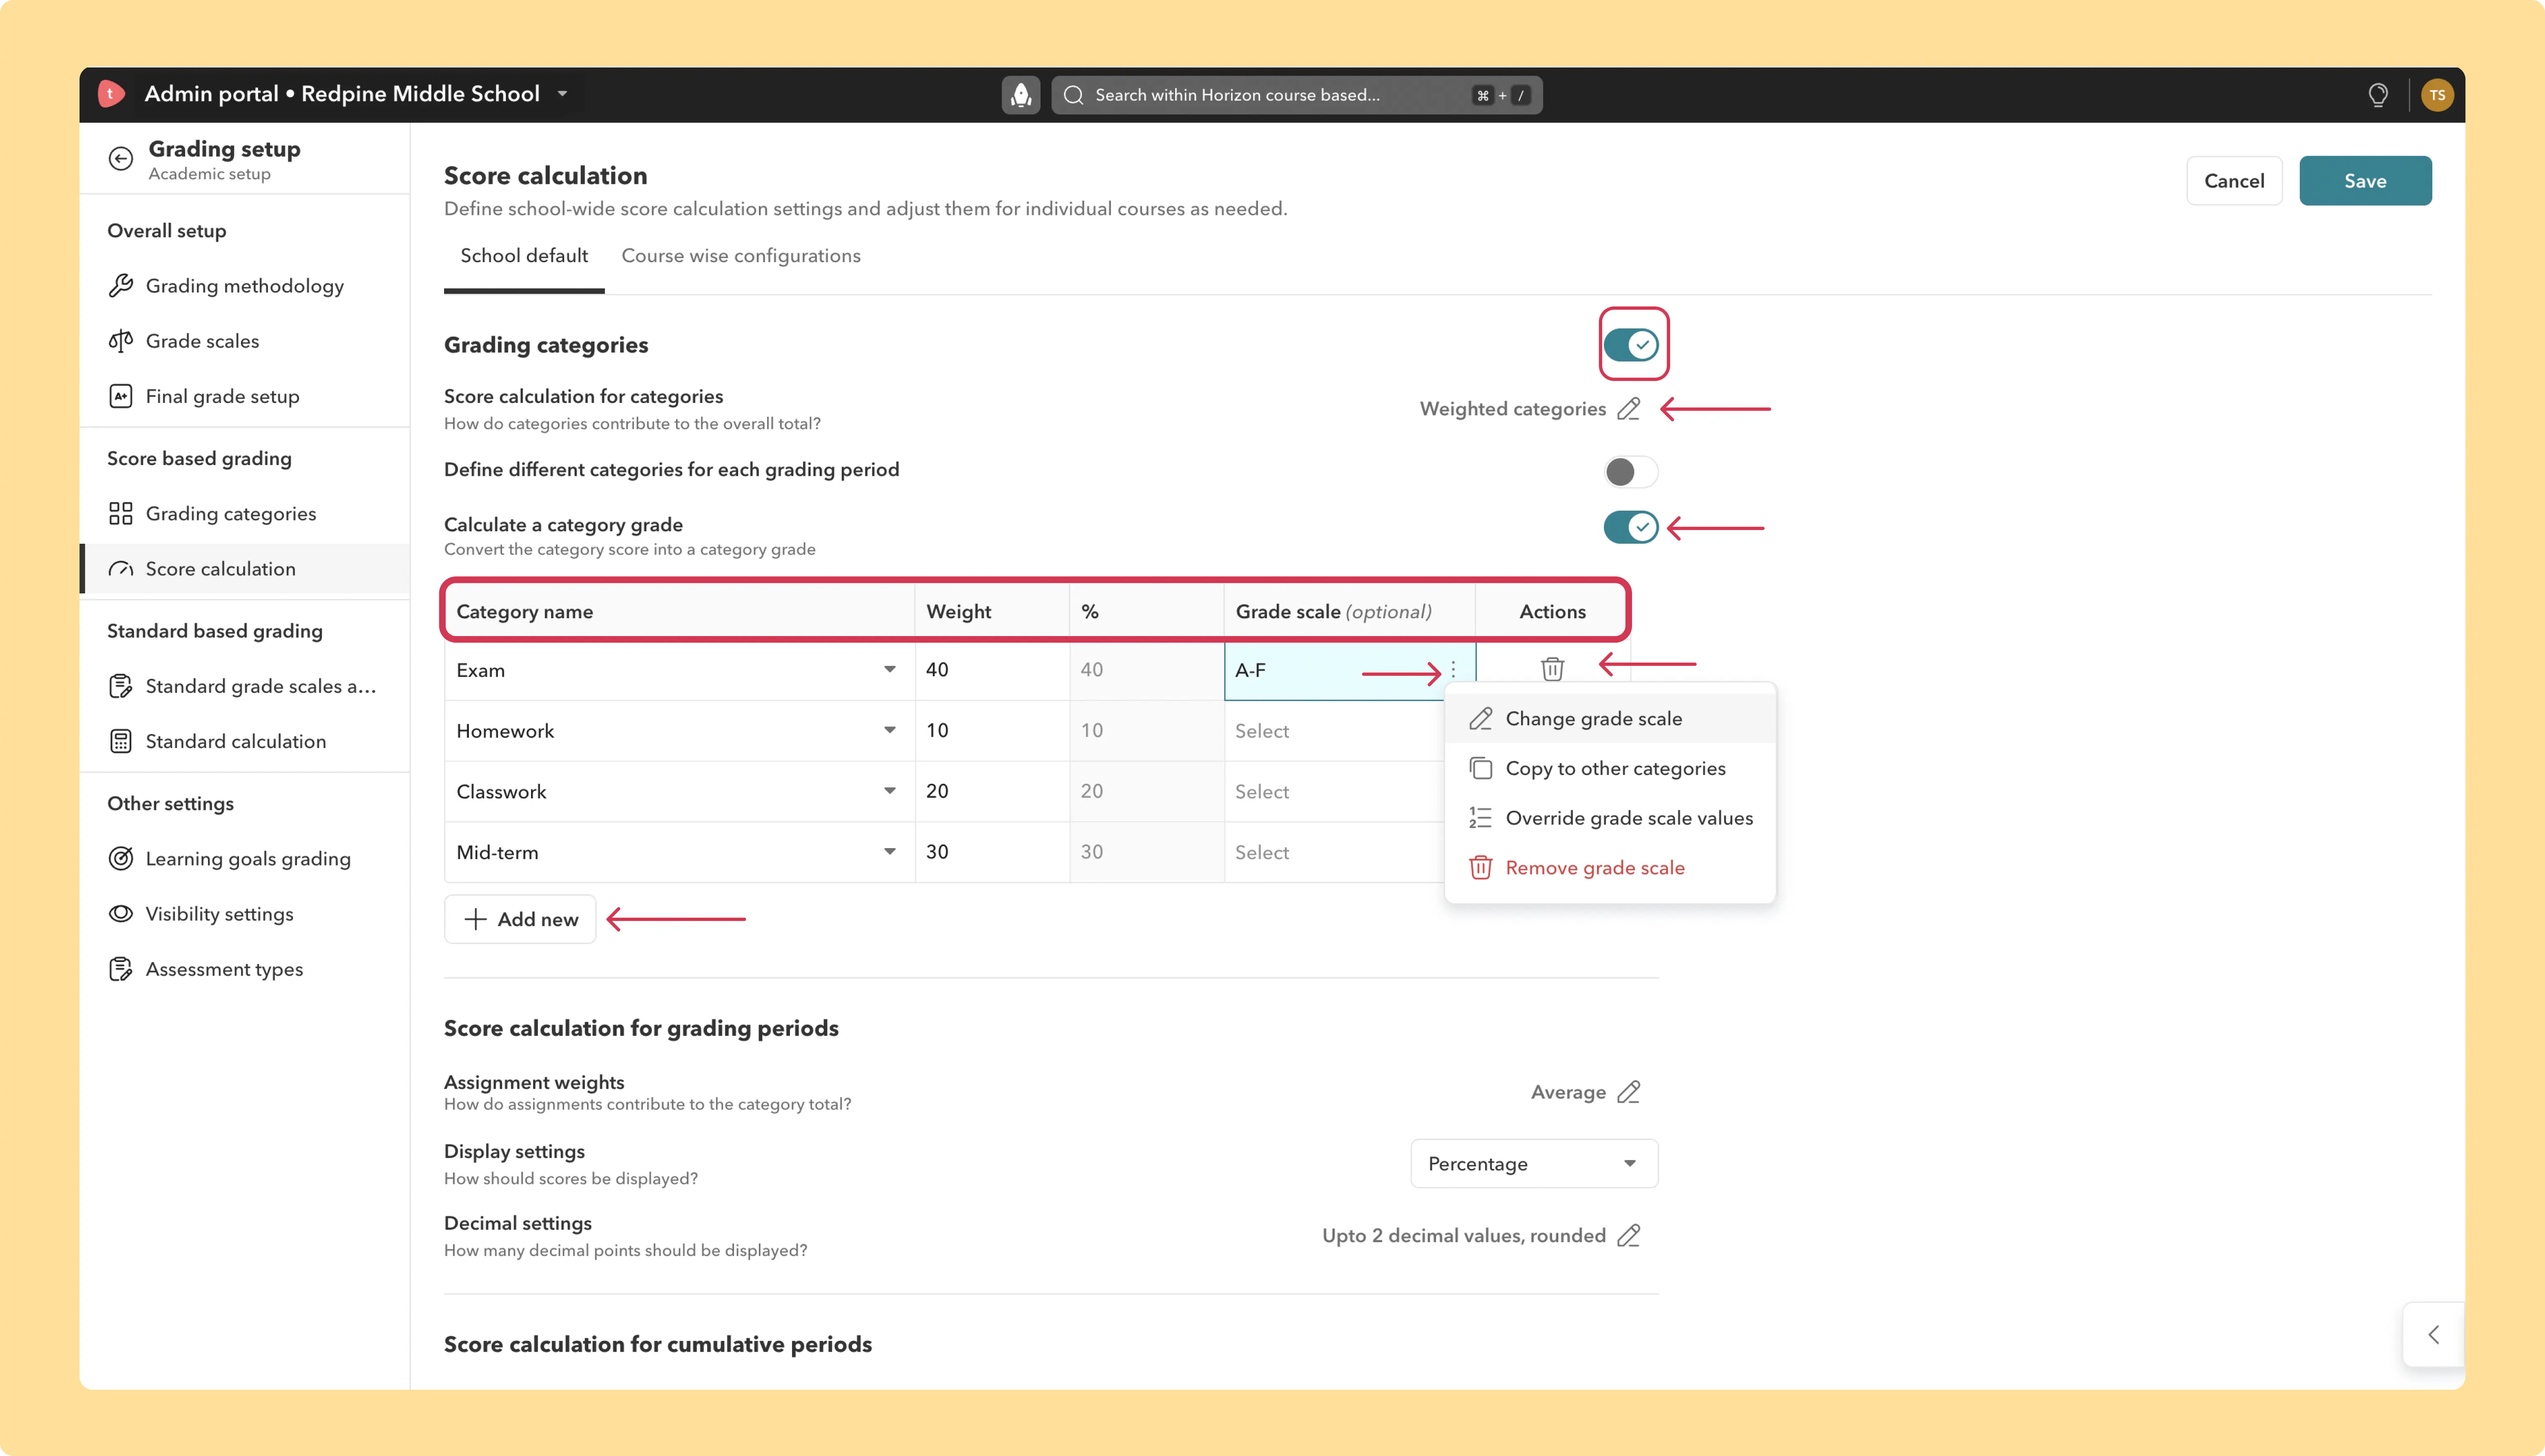Edit the Classwork weight field
The height and width of the screenshot is (1456, 2545).
[x=992, y=792]
